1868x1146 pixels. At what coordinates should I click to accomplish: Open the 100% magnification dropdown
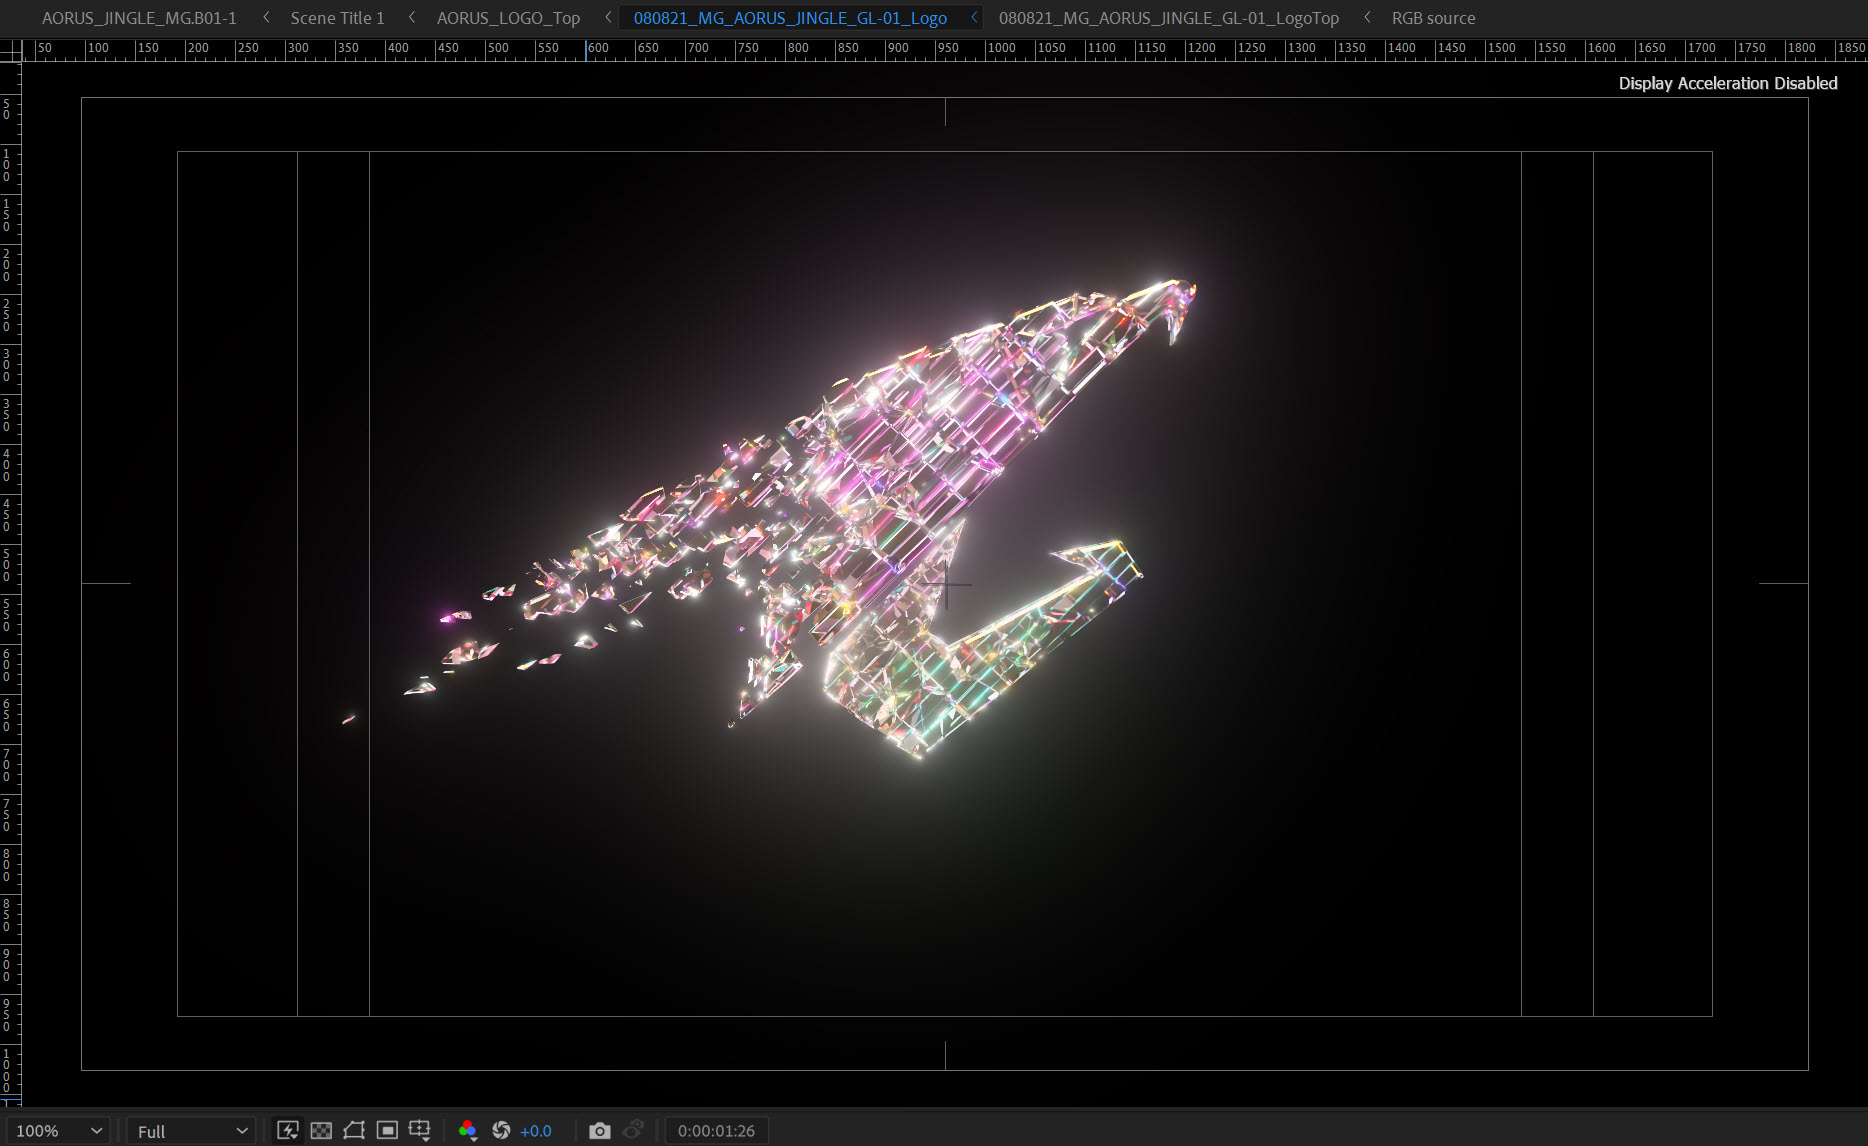click(x=59, y=1131)
